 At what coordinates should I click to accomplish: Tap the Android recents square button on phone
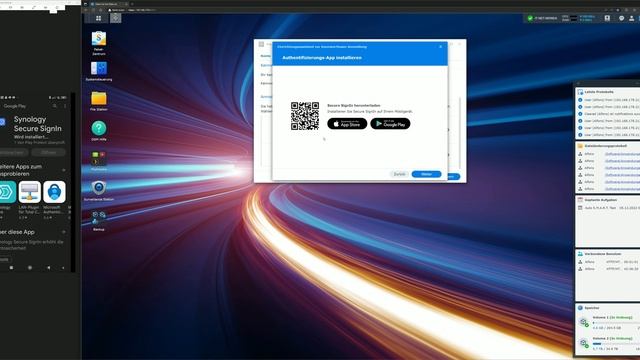(11, 268)
